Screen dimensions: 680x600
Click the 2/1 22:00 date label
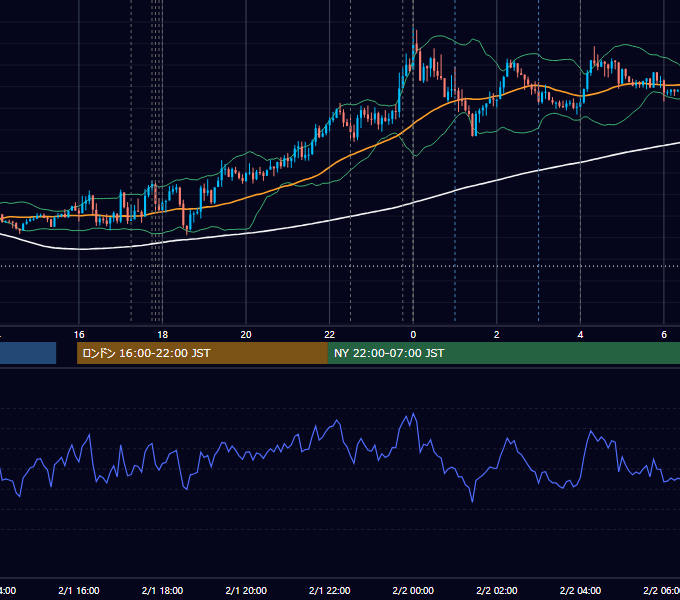(x=330, y=590)
